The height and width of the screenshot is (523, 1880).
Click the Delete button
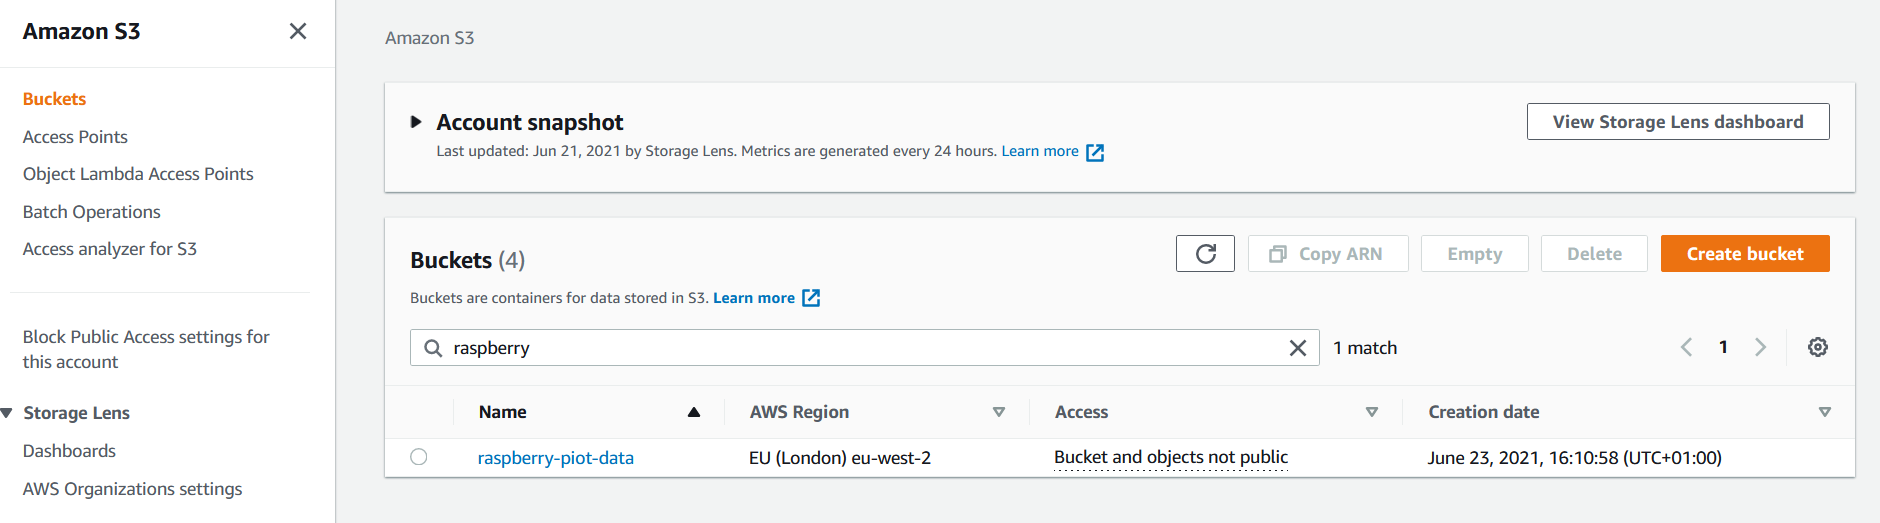[1595, 254]
